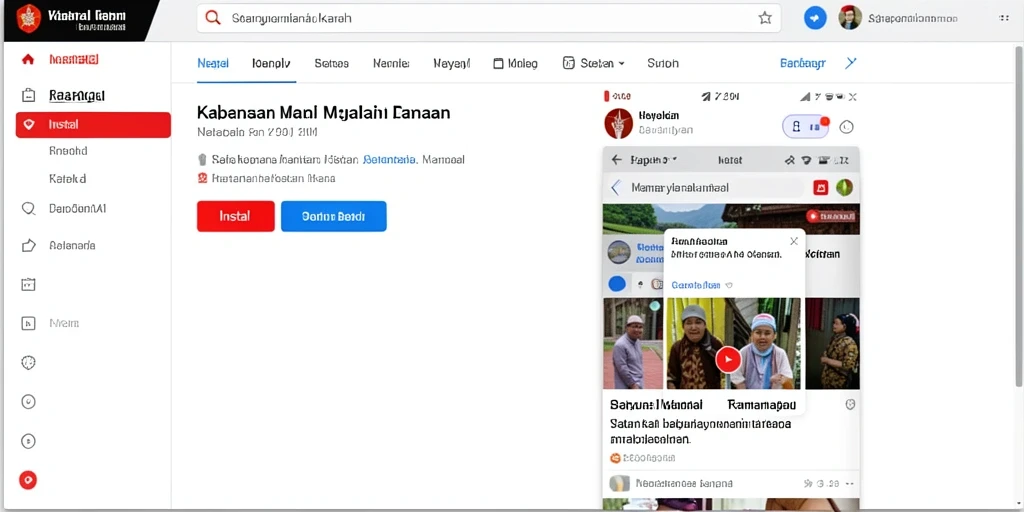Click the red emblem logo in header
This screenshot has height=512, width=1024.
click(28, 18)
